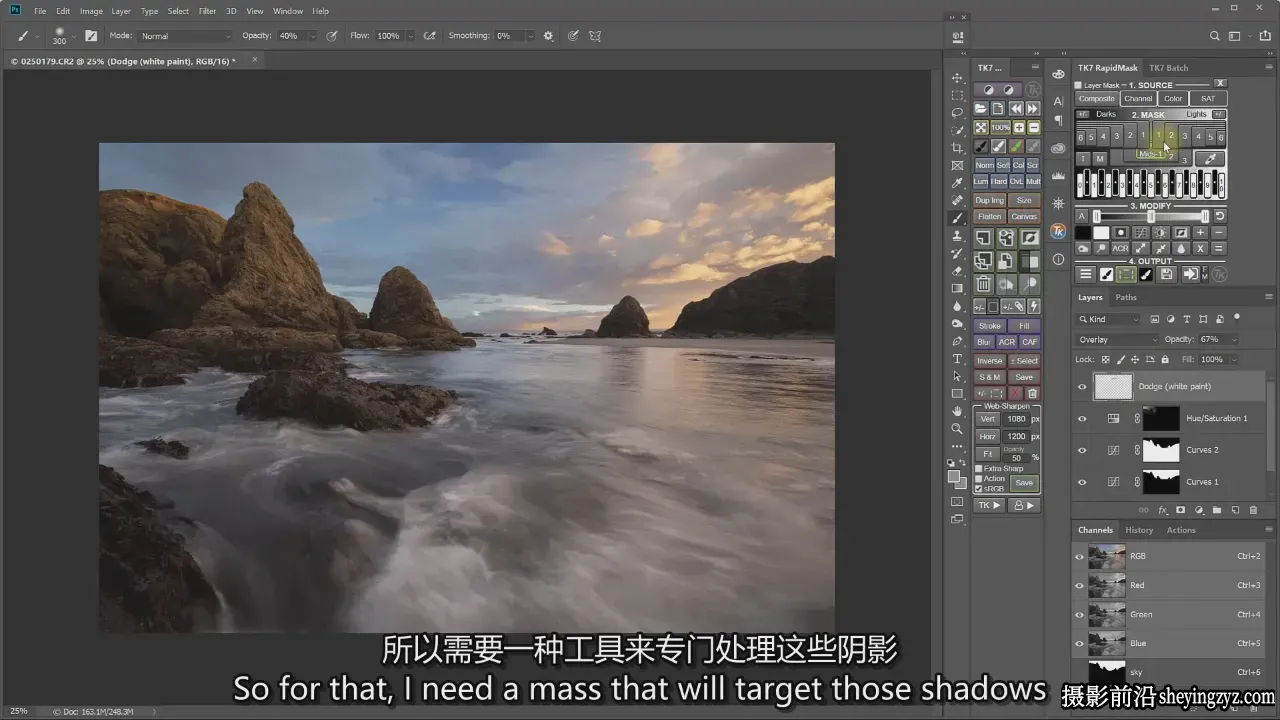Click the SAT source button
Viewport: 1280px width, 720px height.
click(1208, 99)
